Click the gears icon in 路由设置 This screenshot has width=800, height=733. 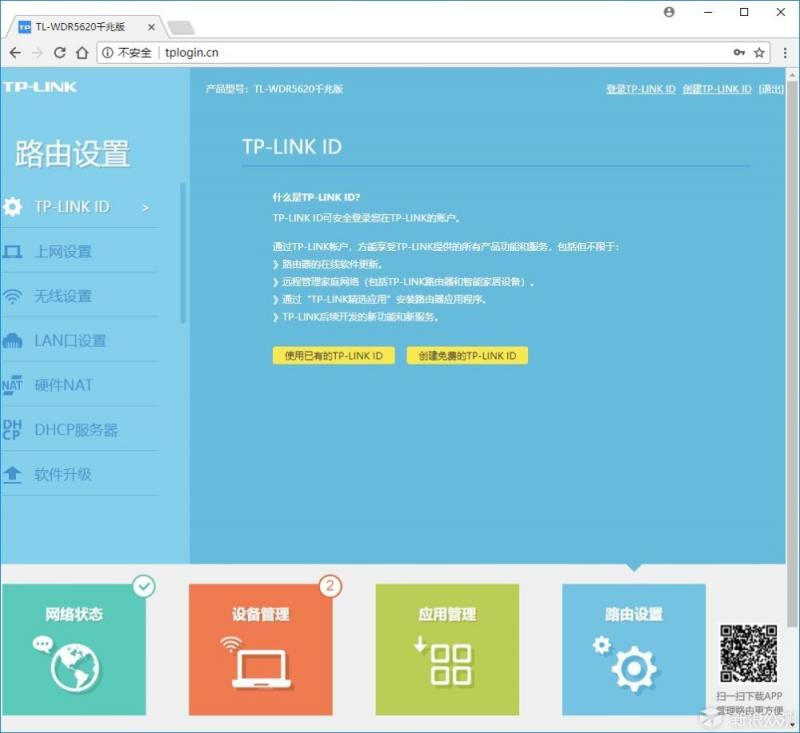click(x=626, y=663)
